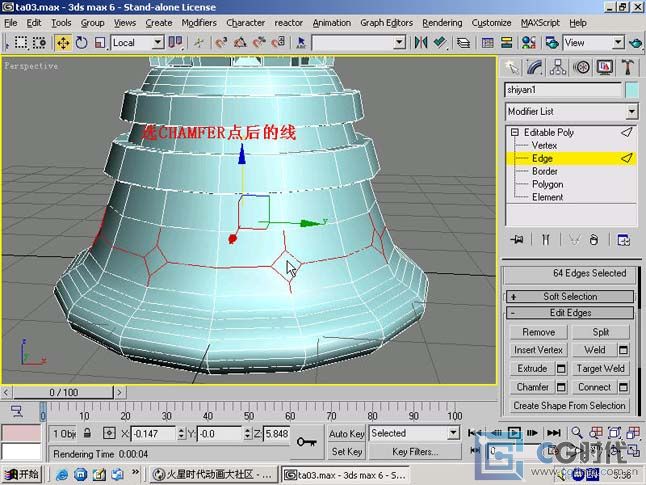Select Border sub-object level
Image resolution: width=646 pixels, height=485 pixels.
[544, 171]
